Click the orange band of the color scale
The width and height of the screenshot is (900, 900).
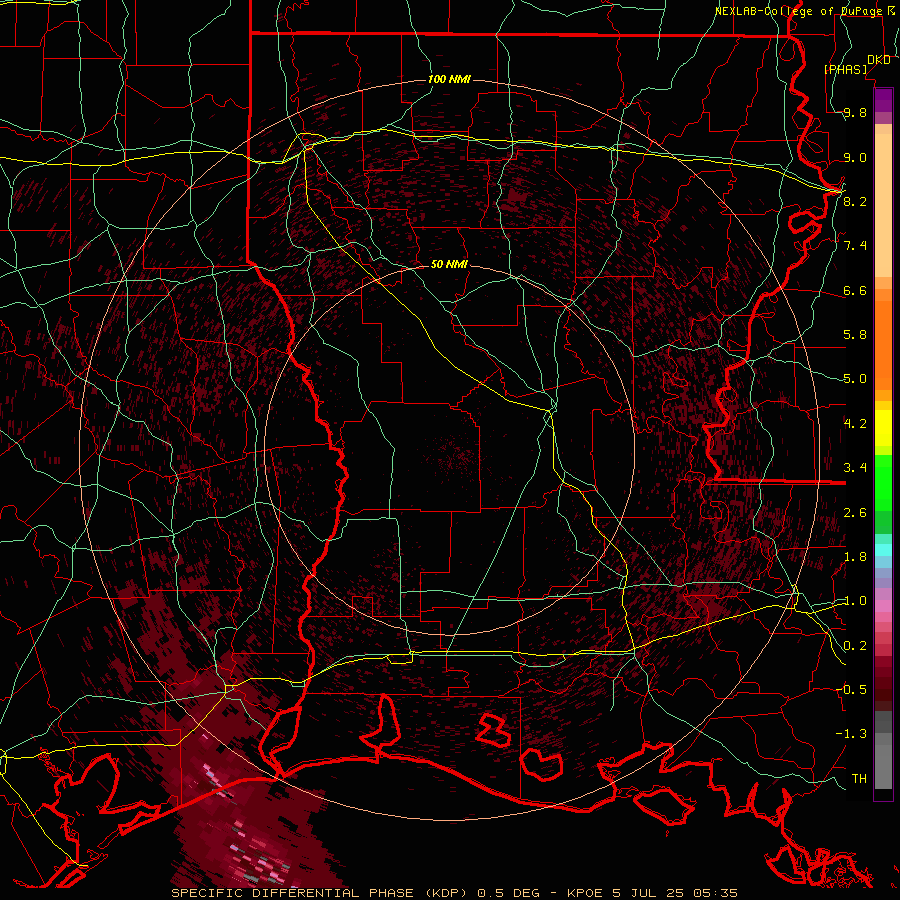point(883,344)
